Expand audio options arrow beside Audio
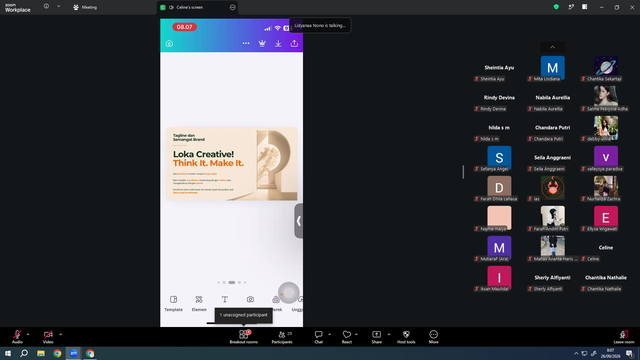640x360 pixels. coord(28,334)
